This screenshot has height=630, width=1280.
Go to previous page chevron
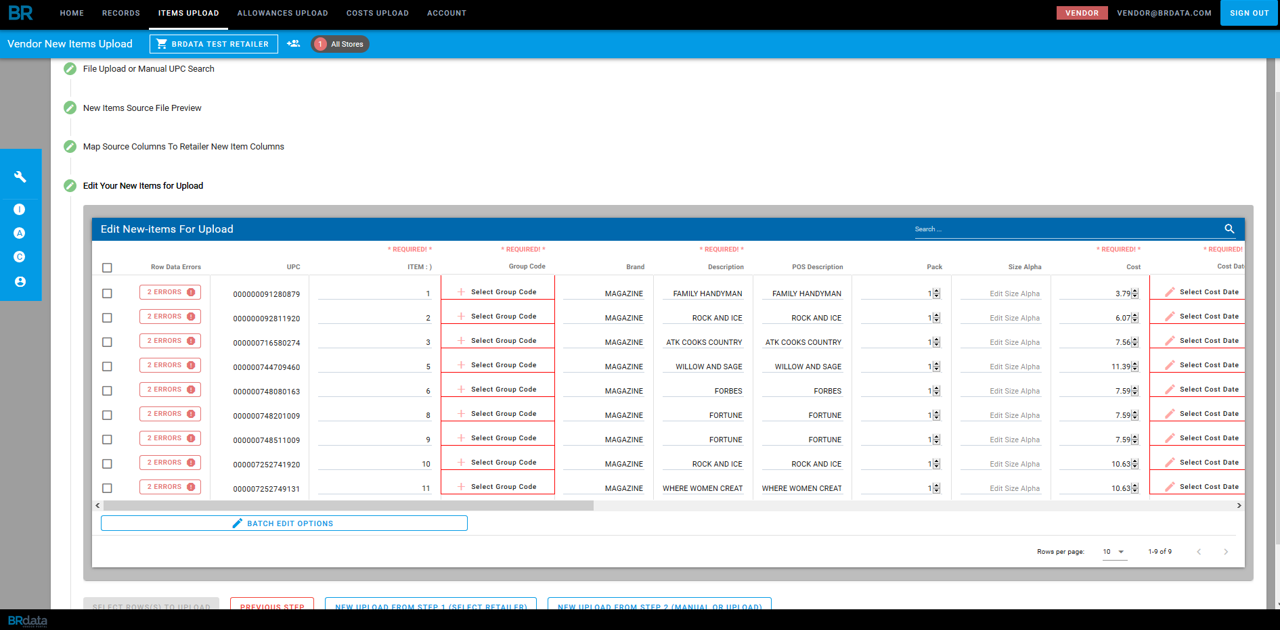pyautogui.click(x=1199, y=552)
